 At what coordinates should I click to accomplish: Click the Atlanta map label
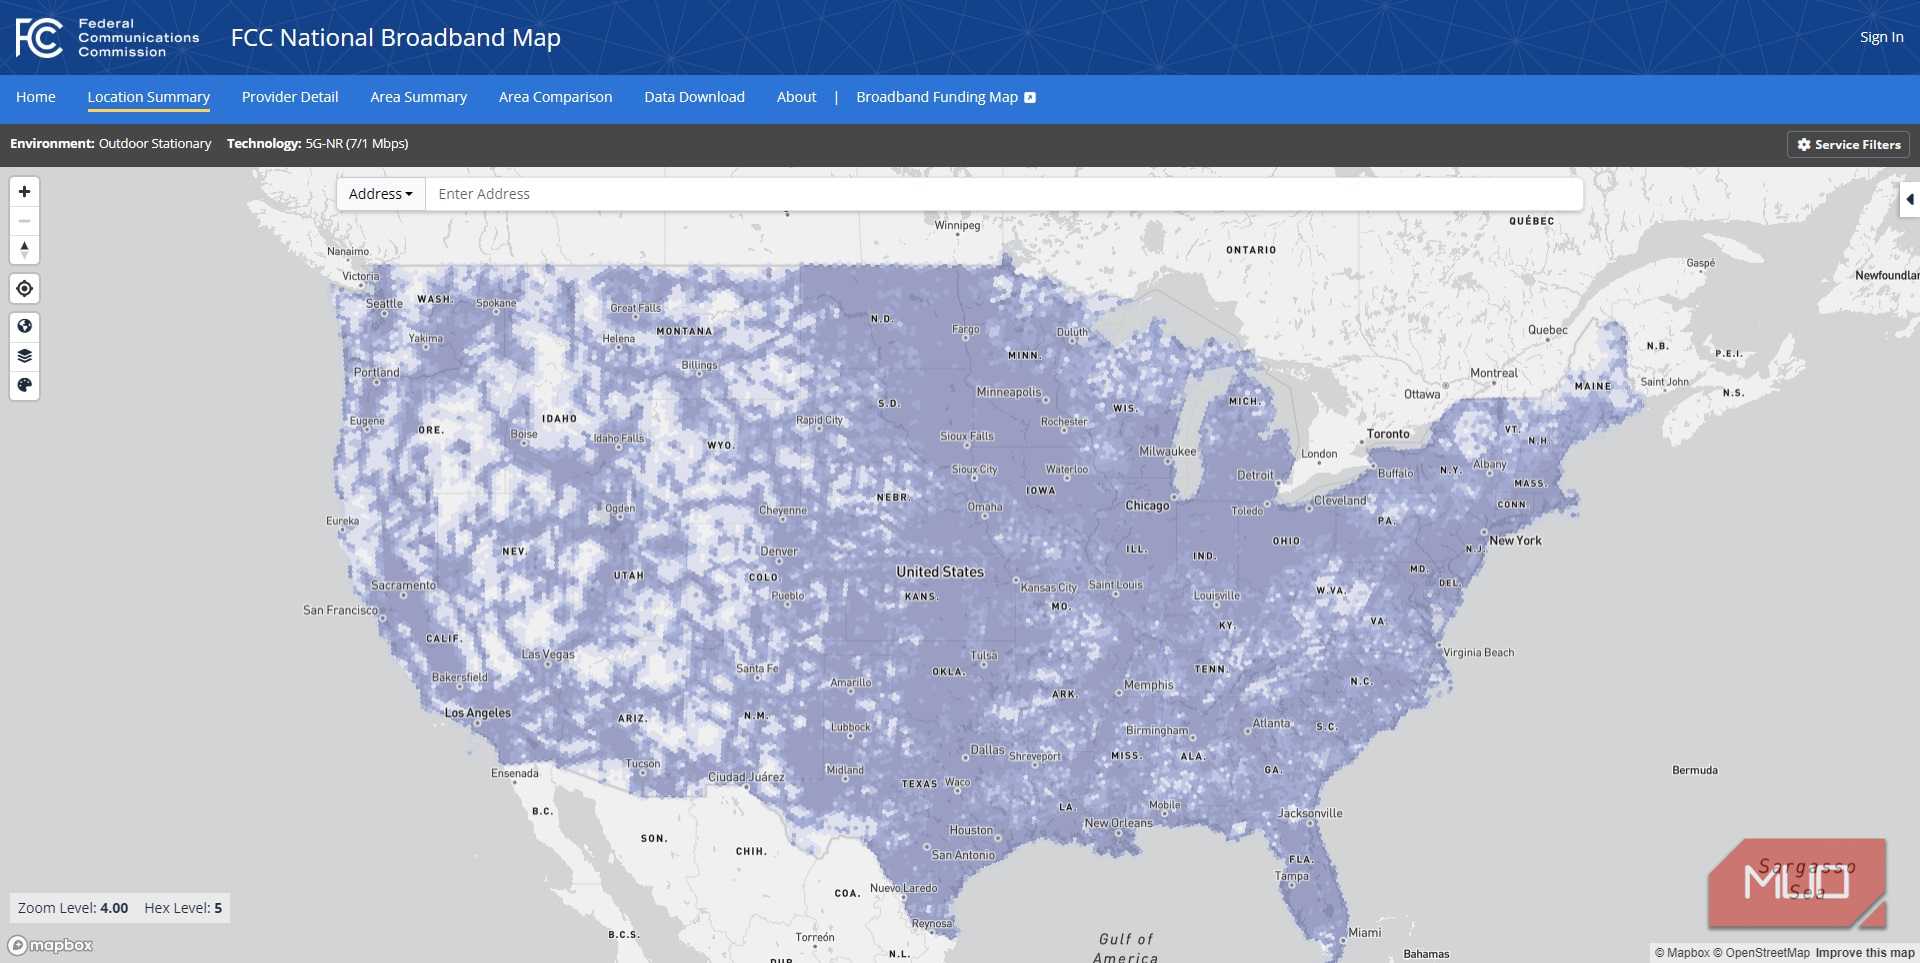[1271, 724]
